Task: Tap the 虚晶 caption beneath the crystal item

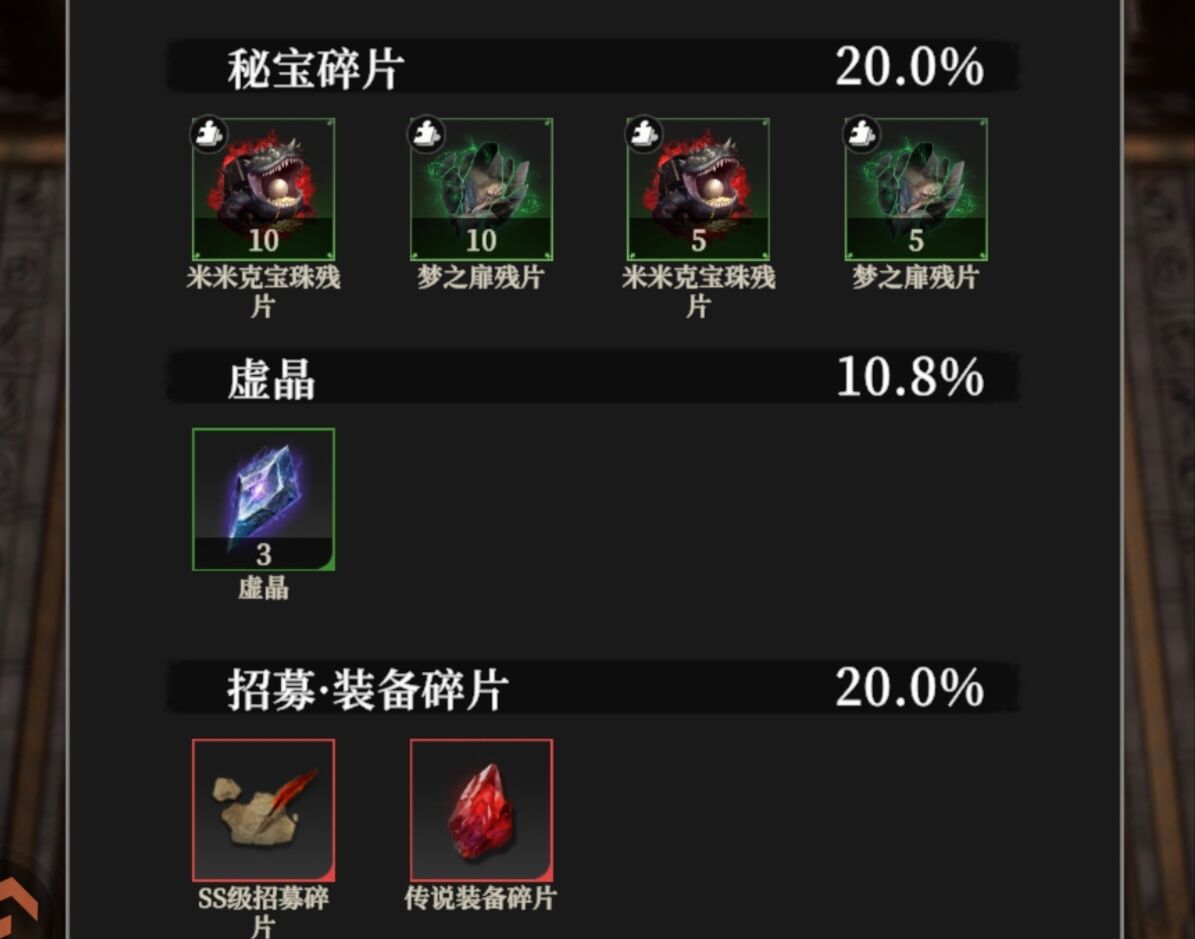Action: coord(263,588)
